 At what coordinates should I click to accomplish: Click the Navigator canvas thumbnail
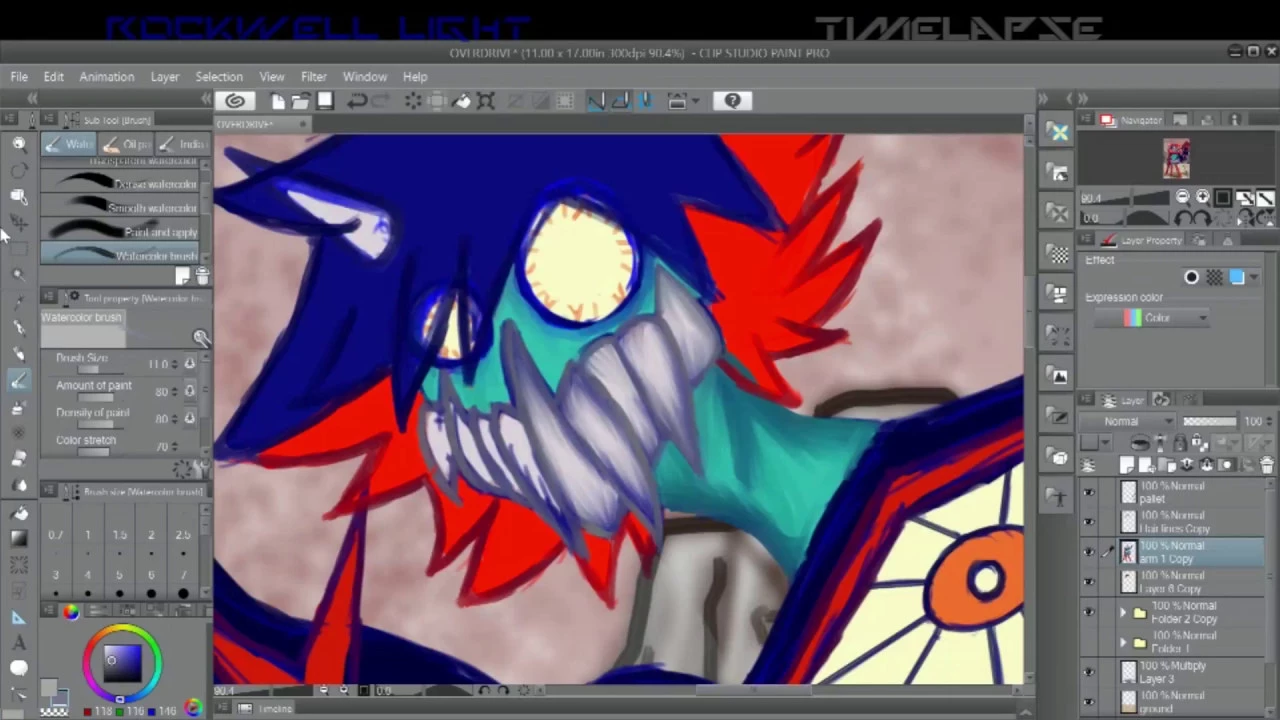point(1176,160)
